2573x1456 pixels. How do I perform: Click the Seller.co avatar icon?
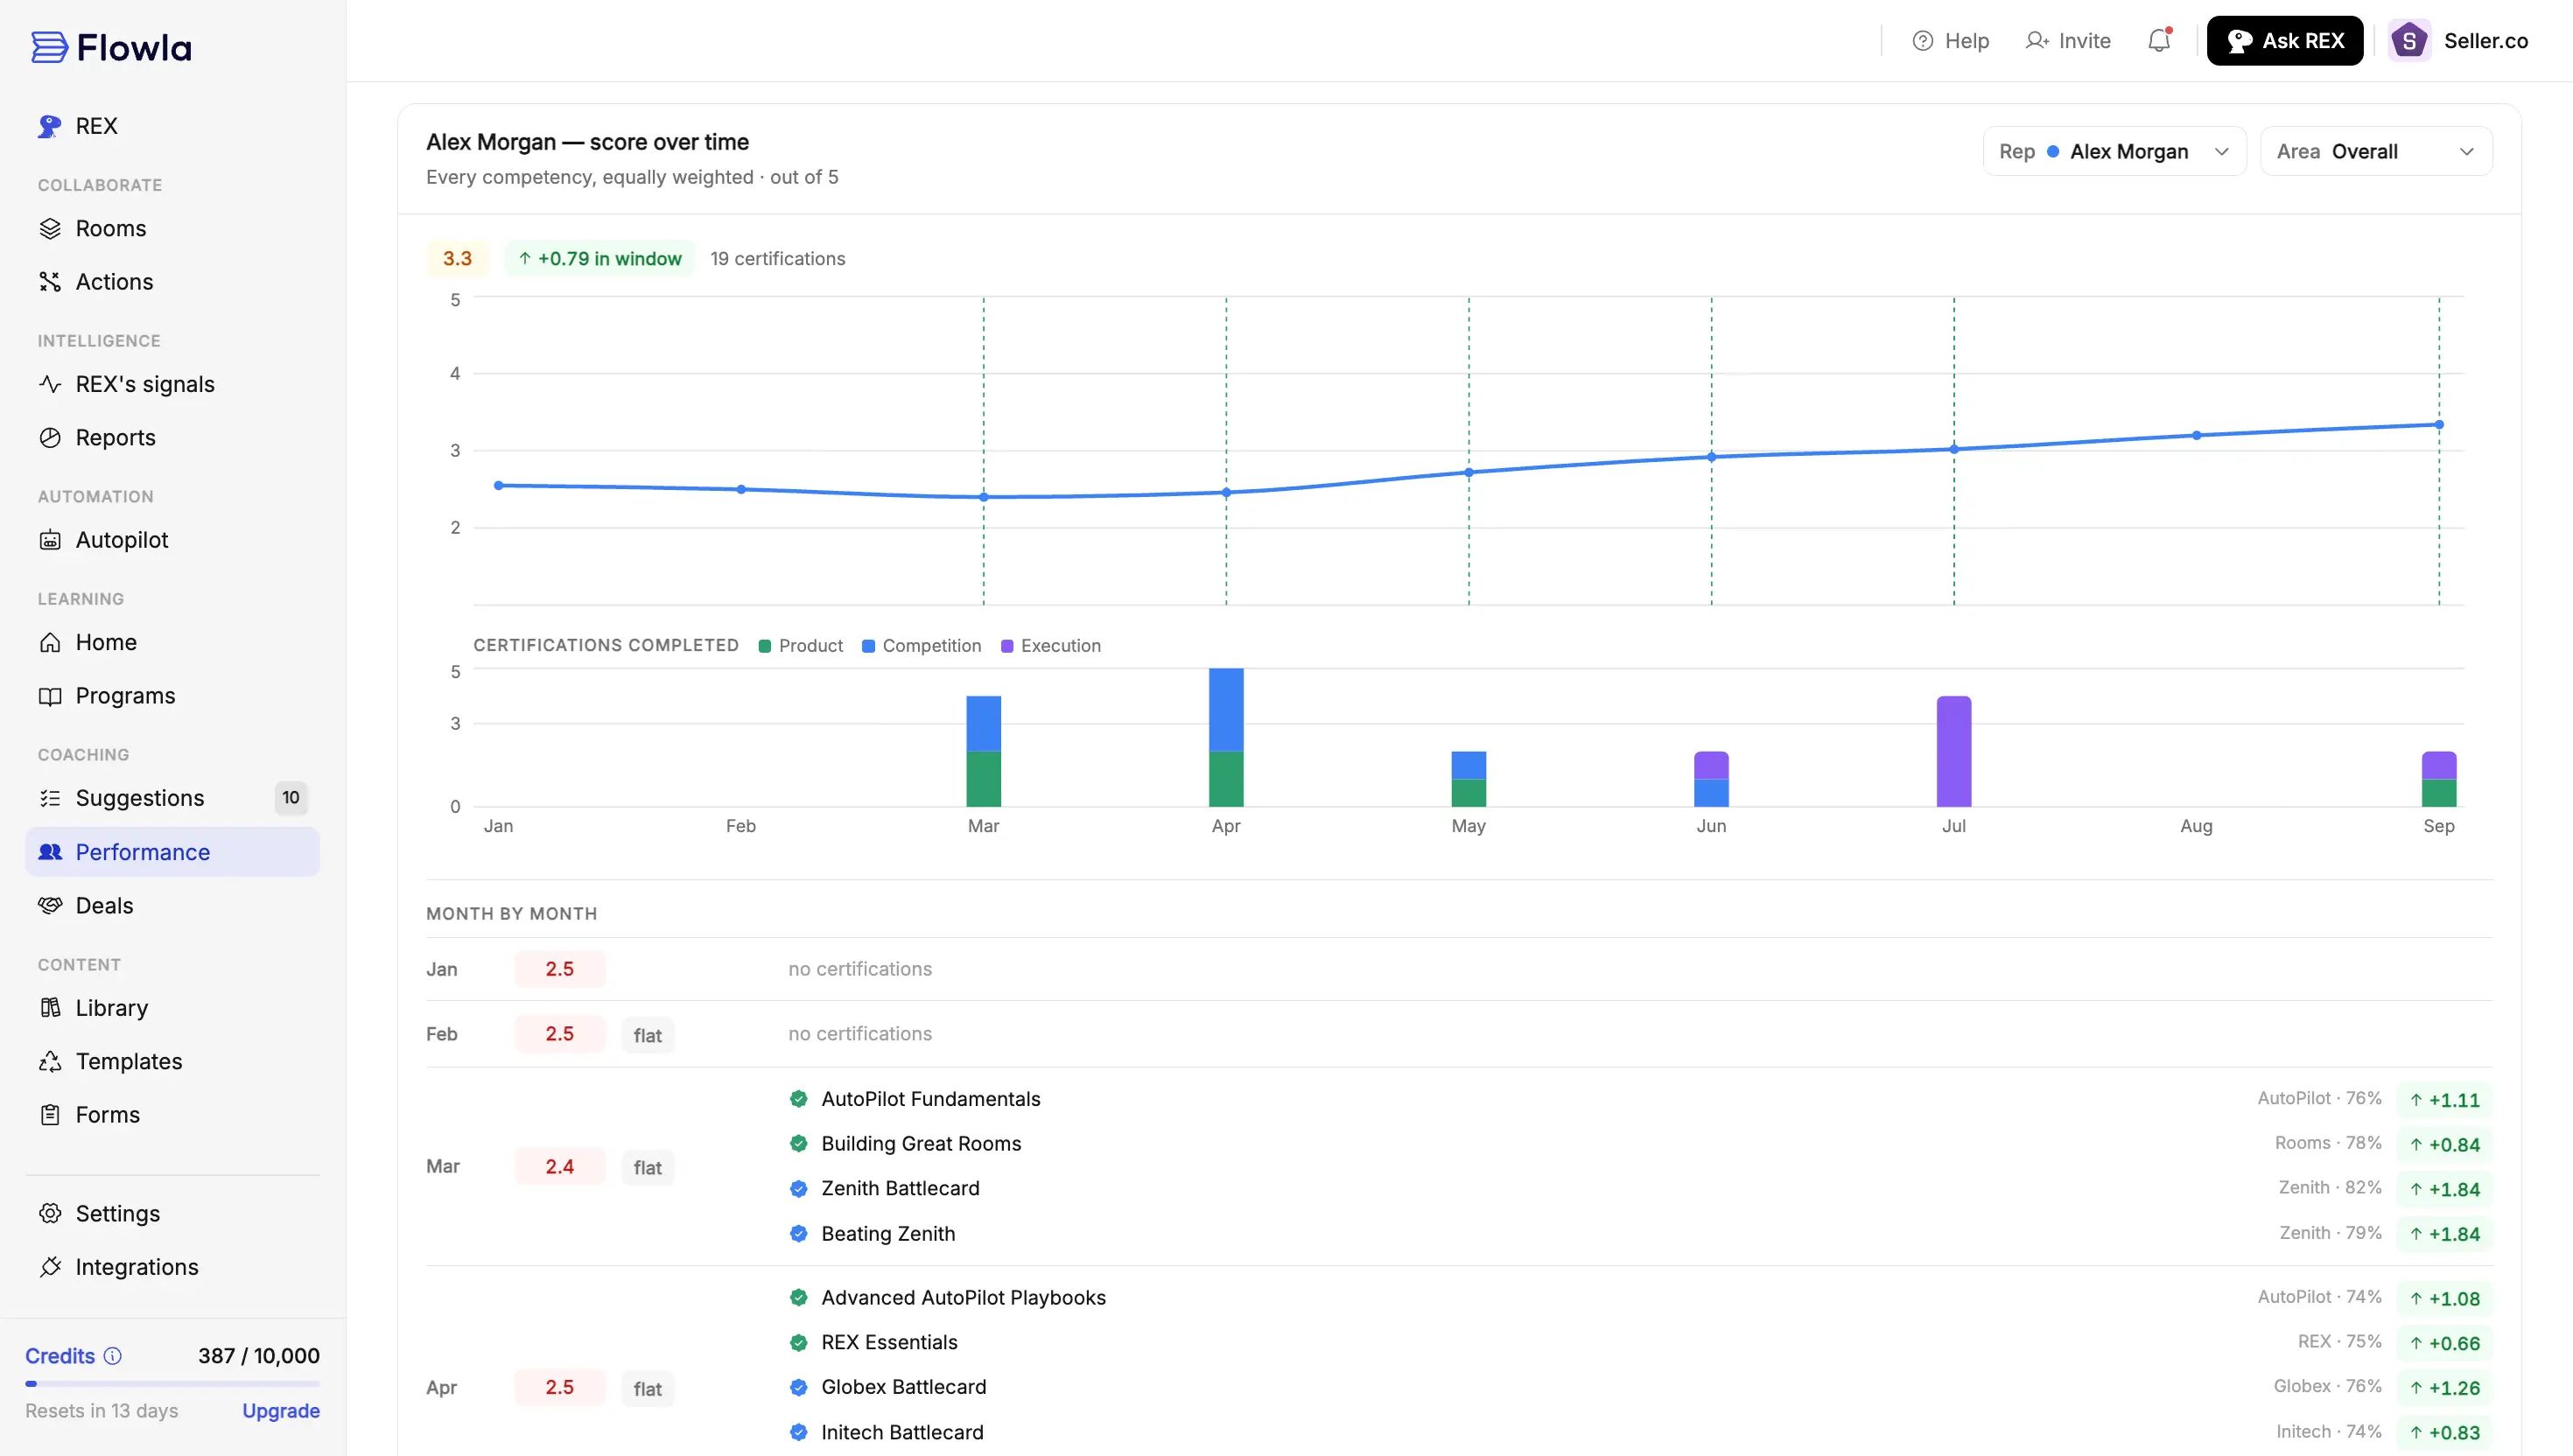2409,41
